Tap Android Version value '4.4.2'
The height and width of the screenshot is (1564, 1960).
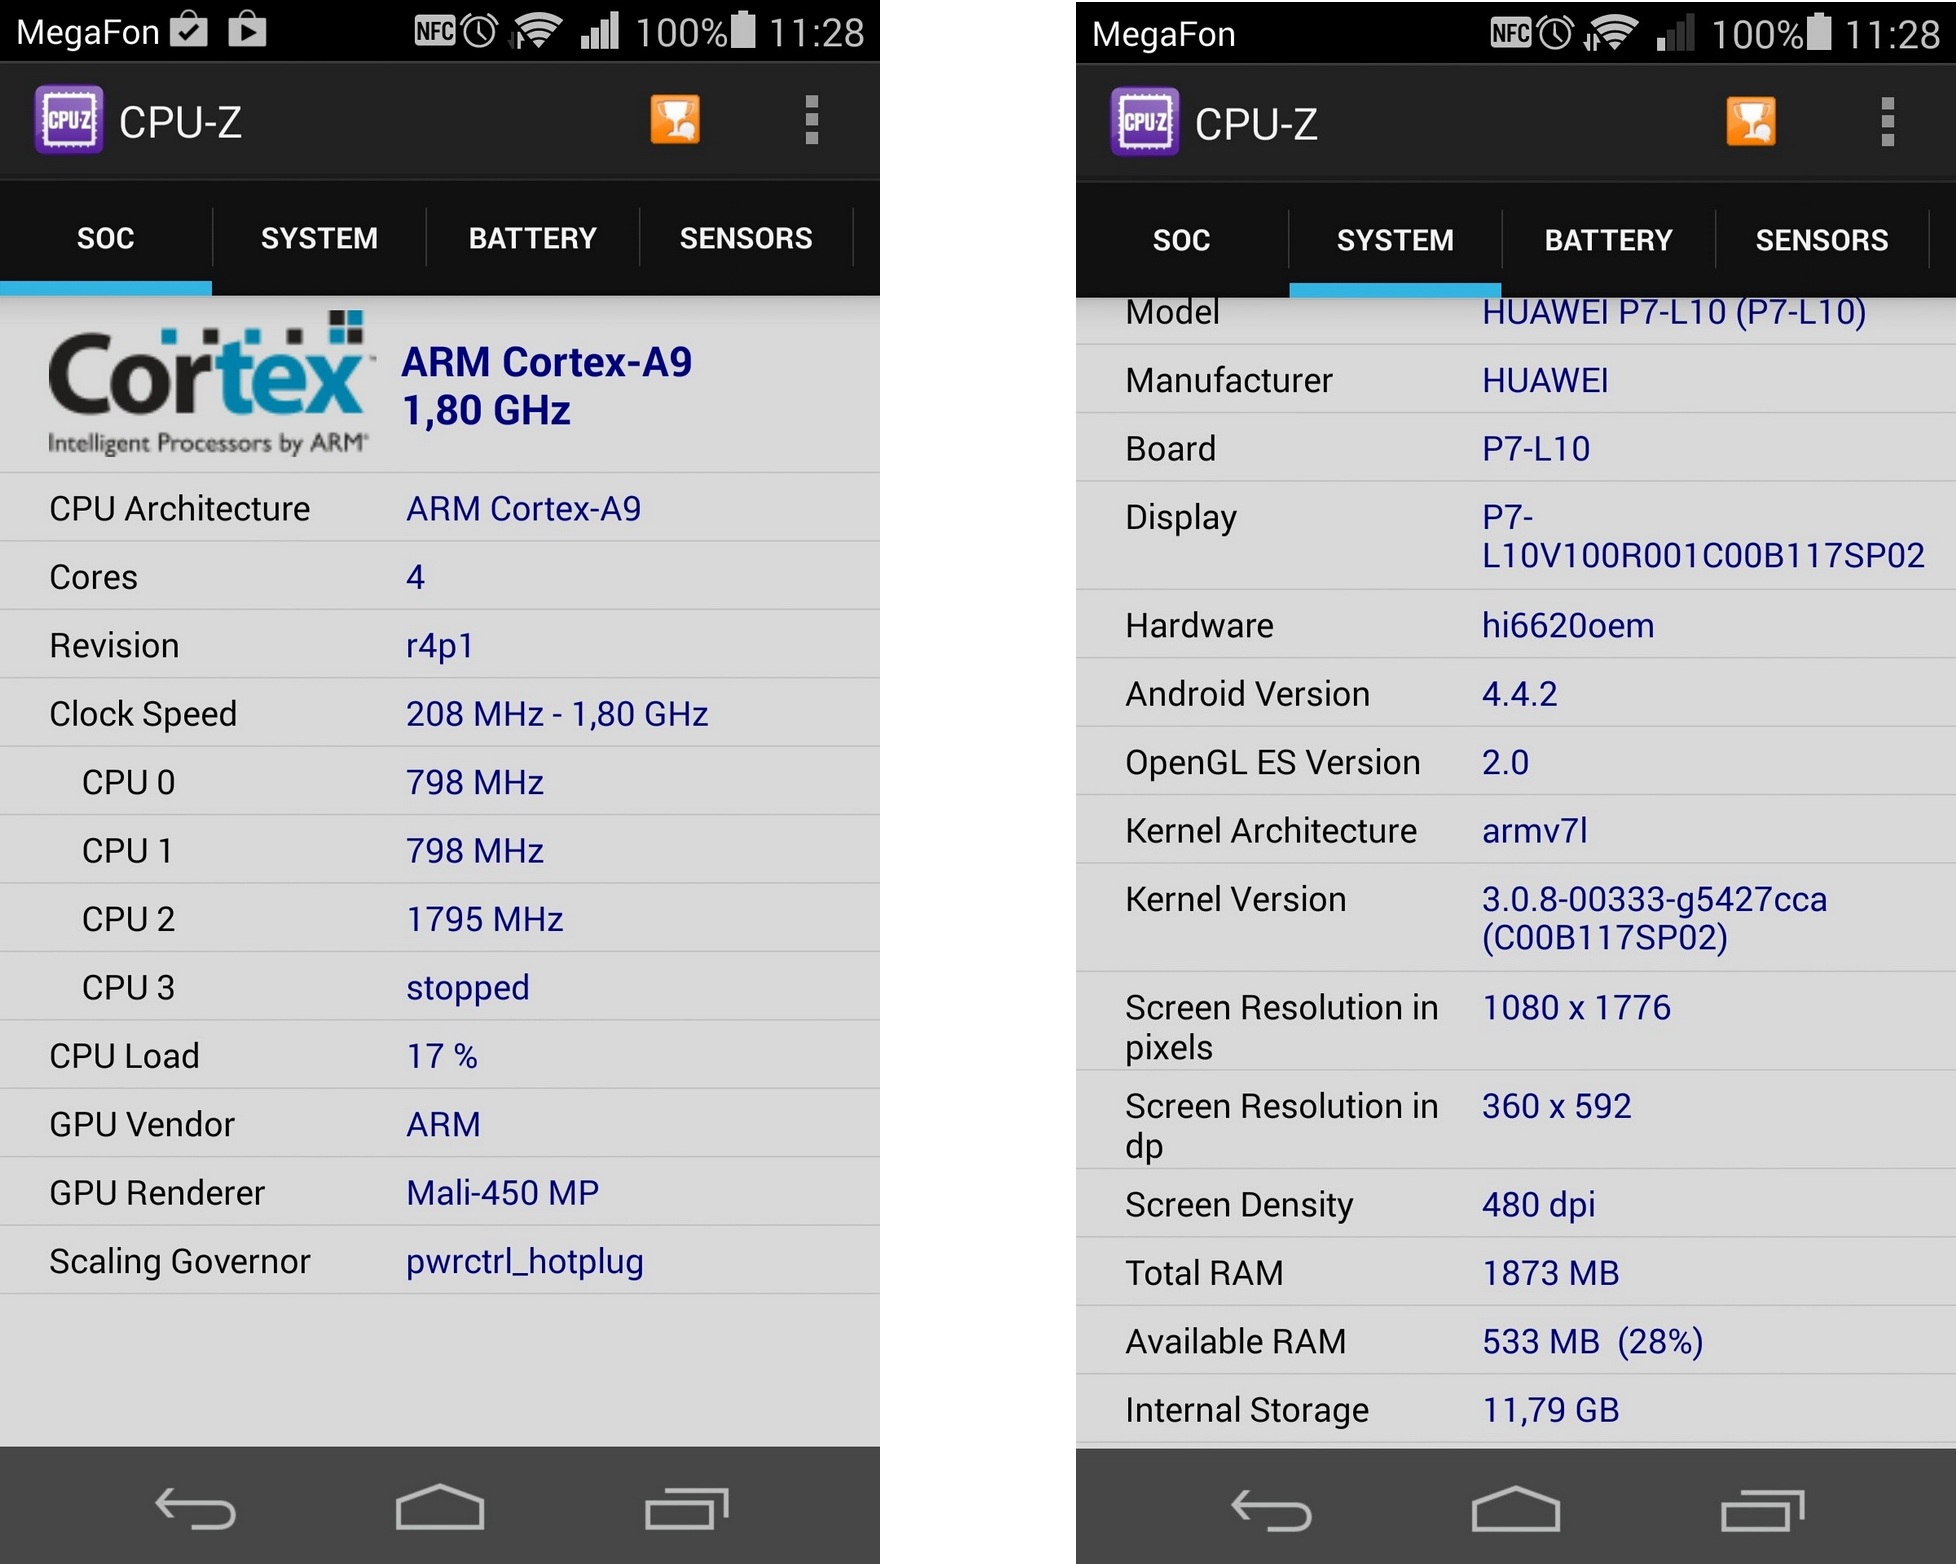point(1519,694)
